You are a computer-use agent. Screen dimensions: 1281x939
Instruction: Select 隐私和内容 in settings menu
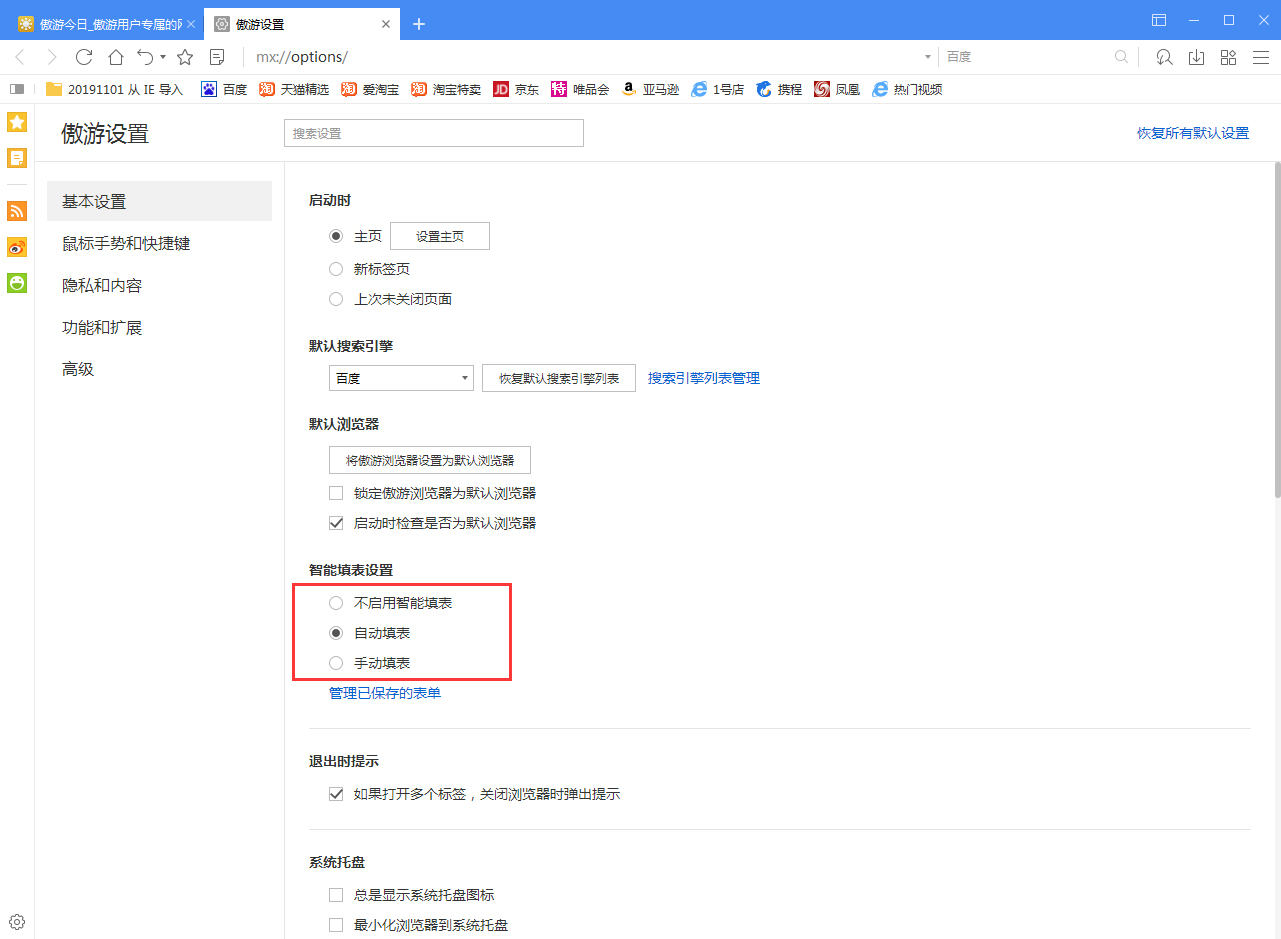[x=101, y=285]
